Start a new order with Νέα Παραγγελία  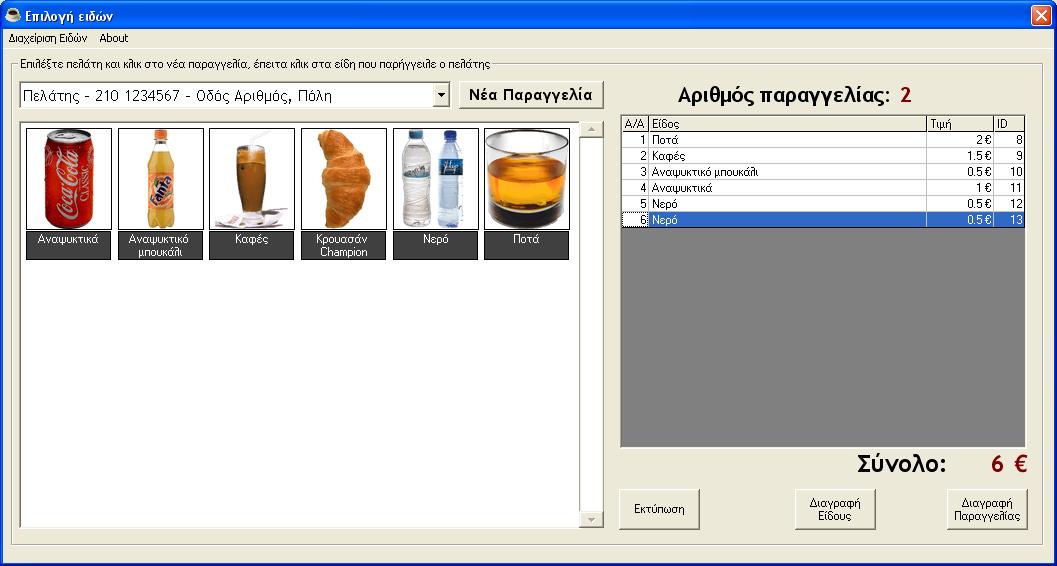click(x=531, y=95)
